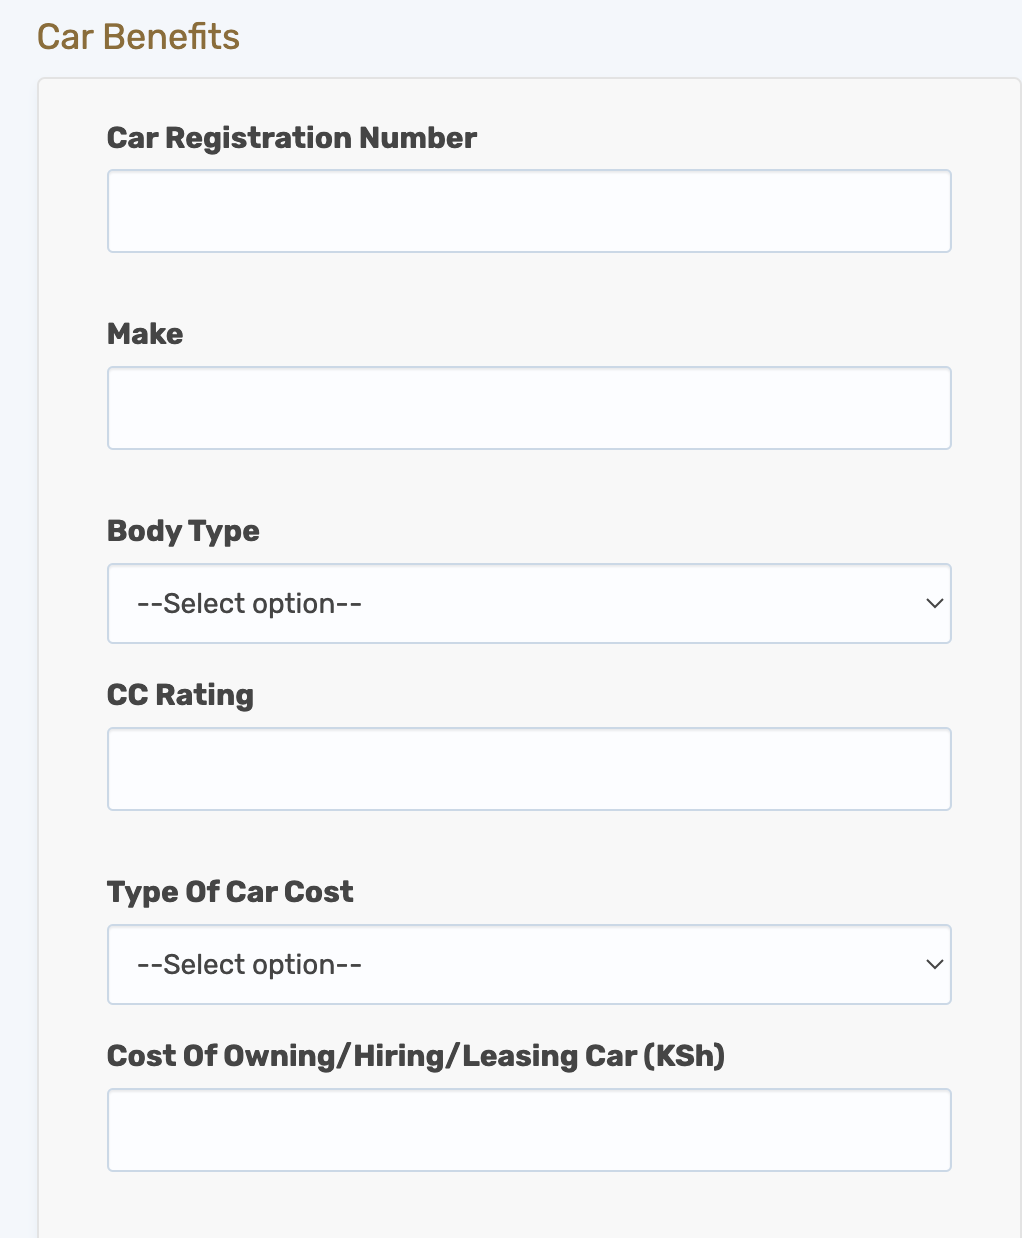The width and height of the screenshot is (1022, 1238).
Task: Click the Make field label
Action: [x=145, y=334]
